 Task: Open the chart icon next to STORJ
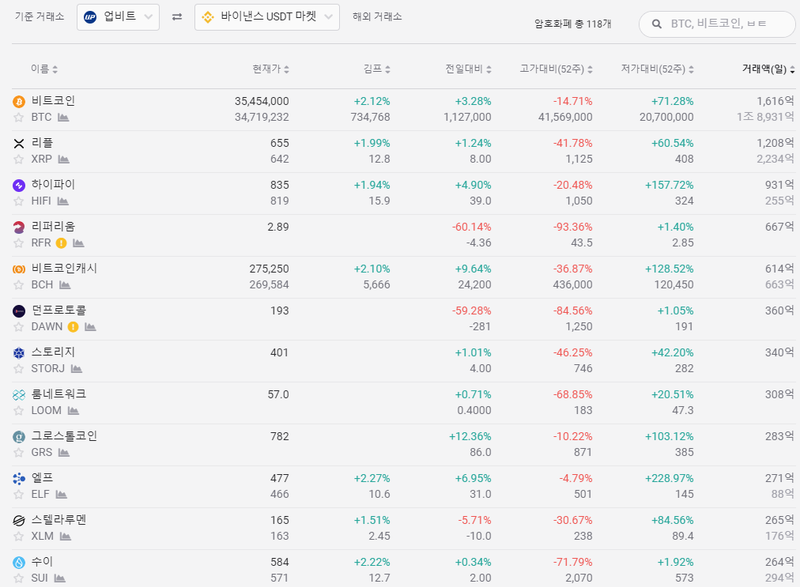point(77,369)
